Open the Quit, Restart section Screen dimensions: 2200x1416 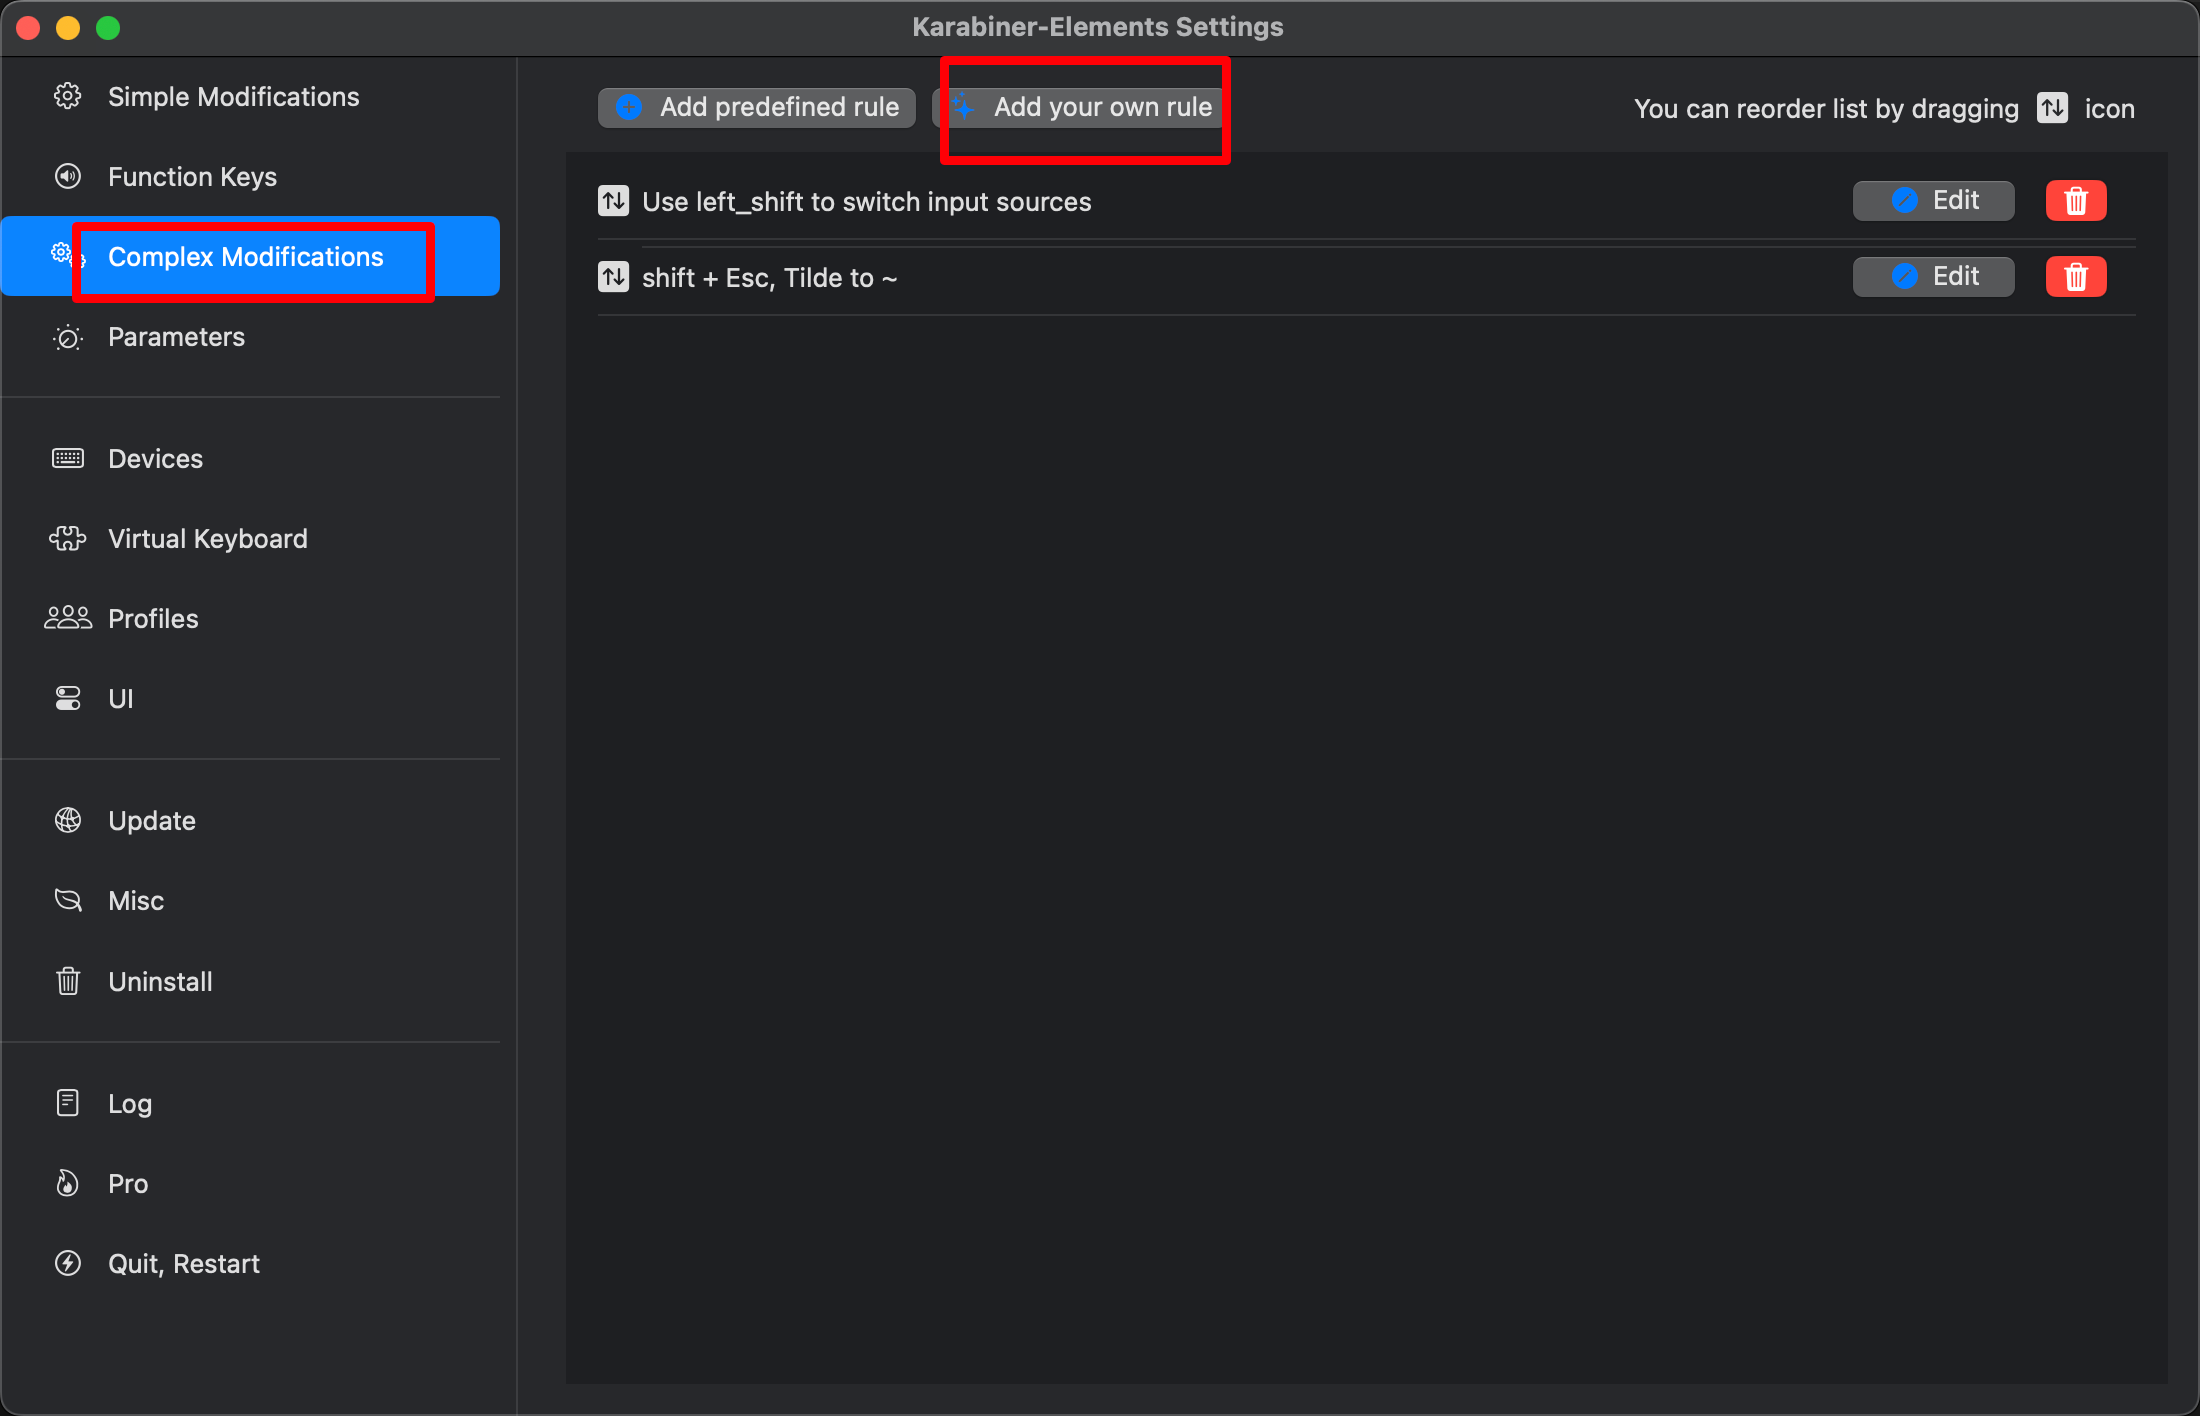[184, 1264]
